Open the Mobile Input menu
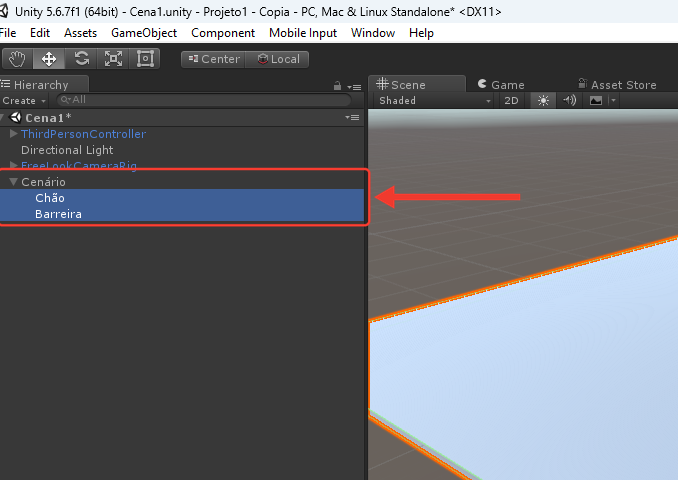The width and height of the screenshot is (678, 480). coord(303,33)
